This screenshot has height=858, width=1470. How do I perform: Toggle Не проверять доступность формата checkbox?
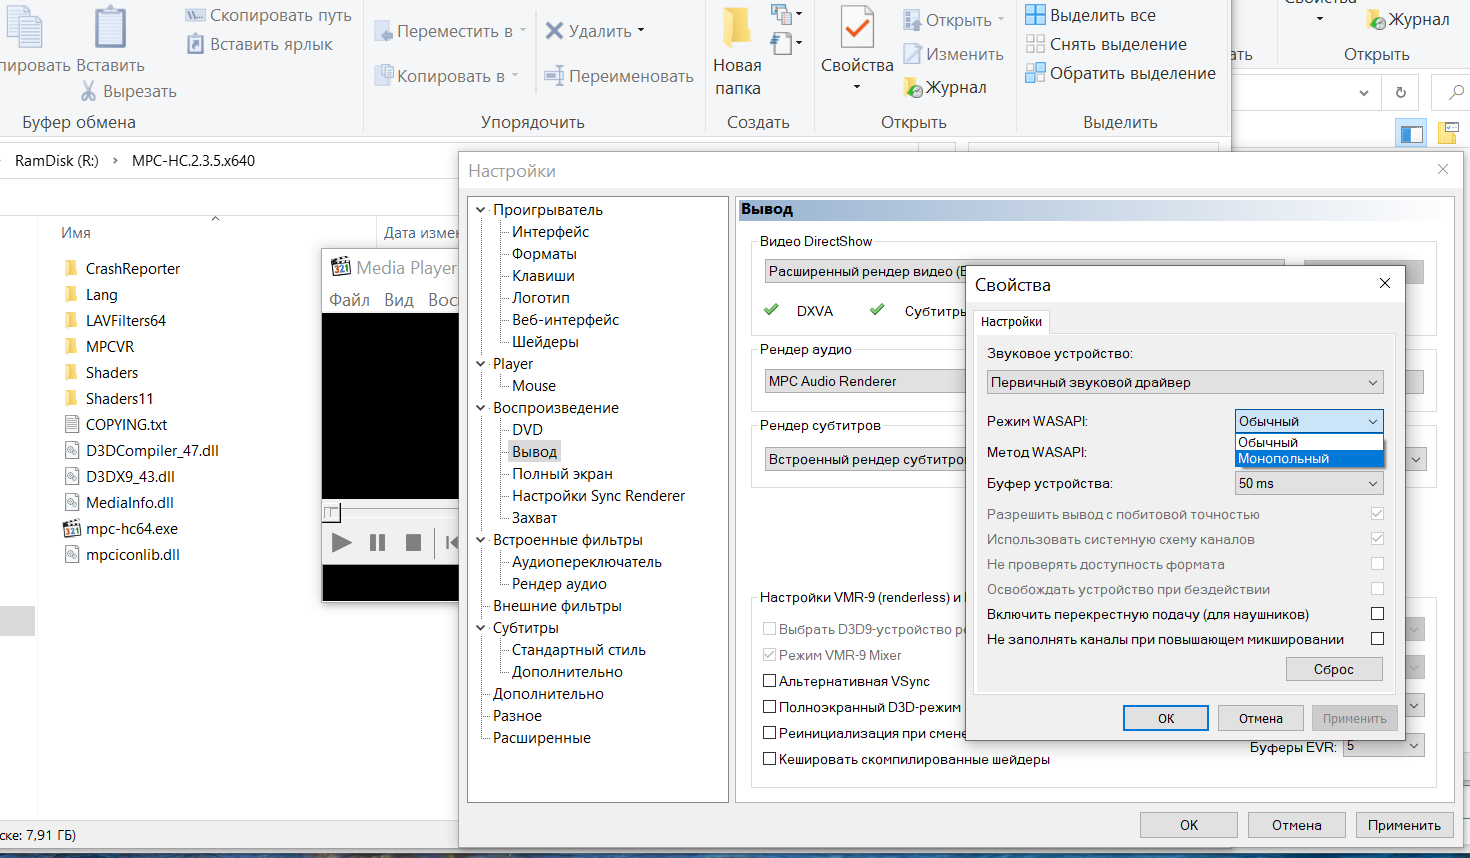pyautogui.click(x=1377, y=564)
